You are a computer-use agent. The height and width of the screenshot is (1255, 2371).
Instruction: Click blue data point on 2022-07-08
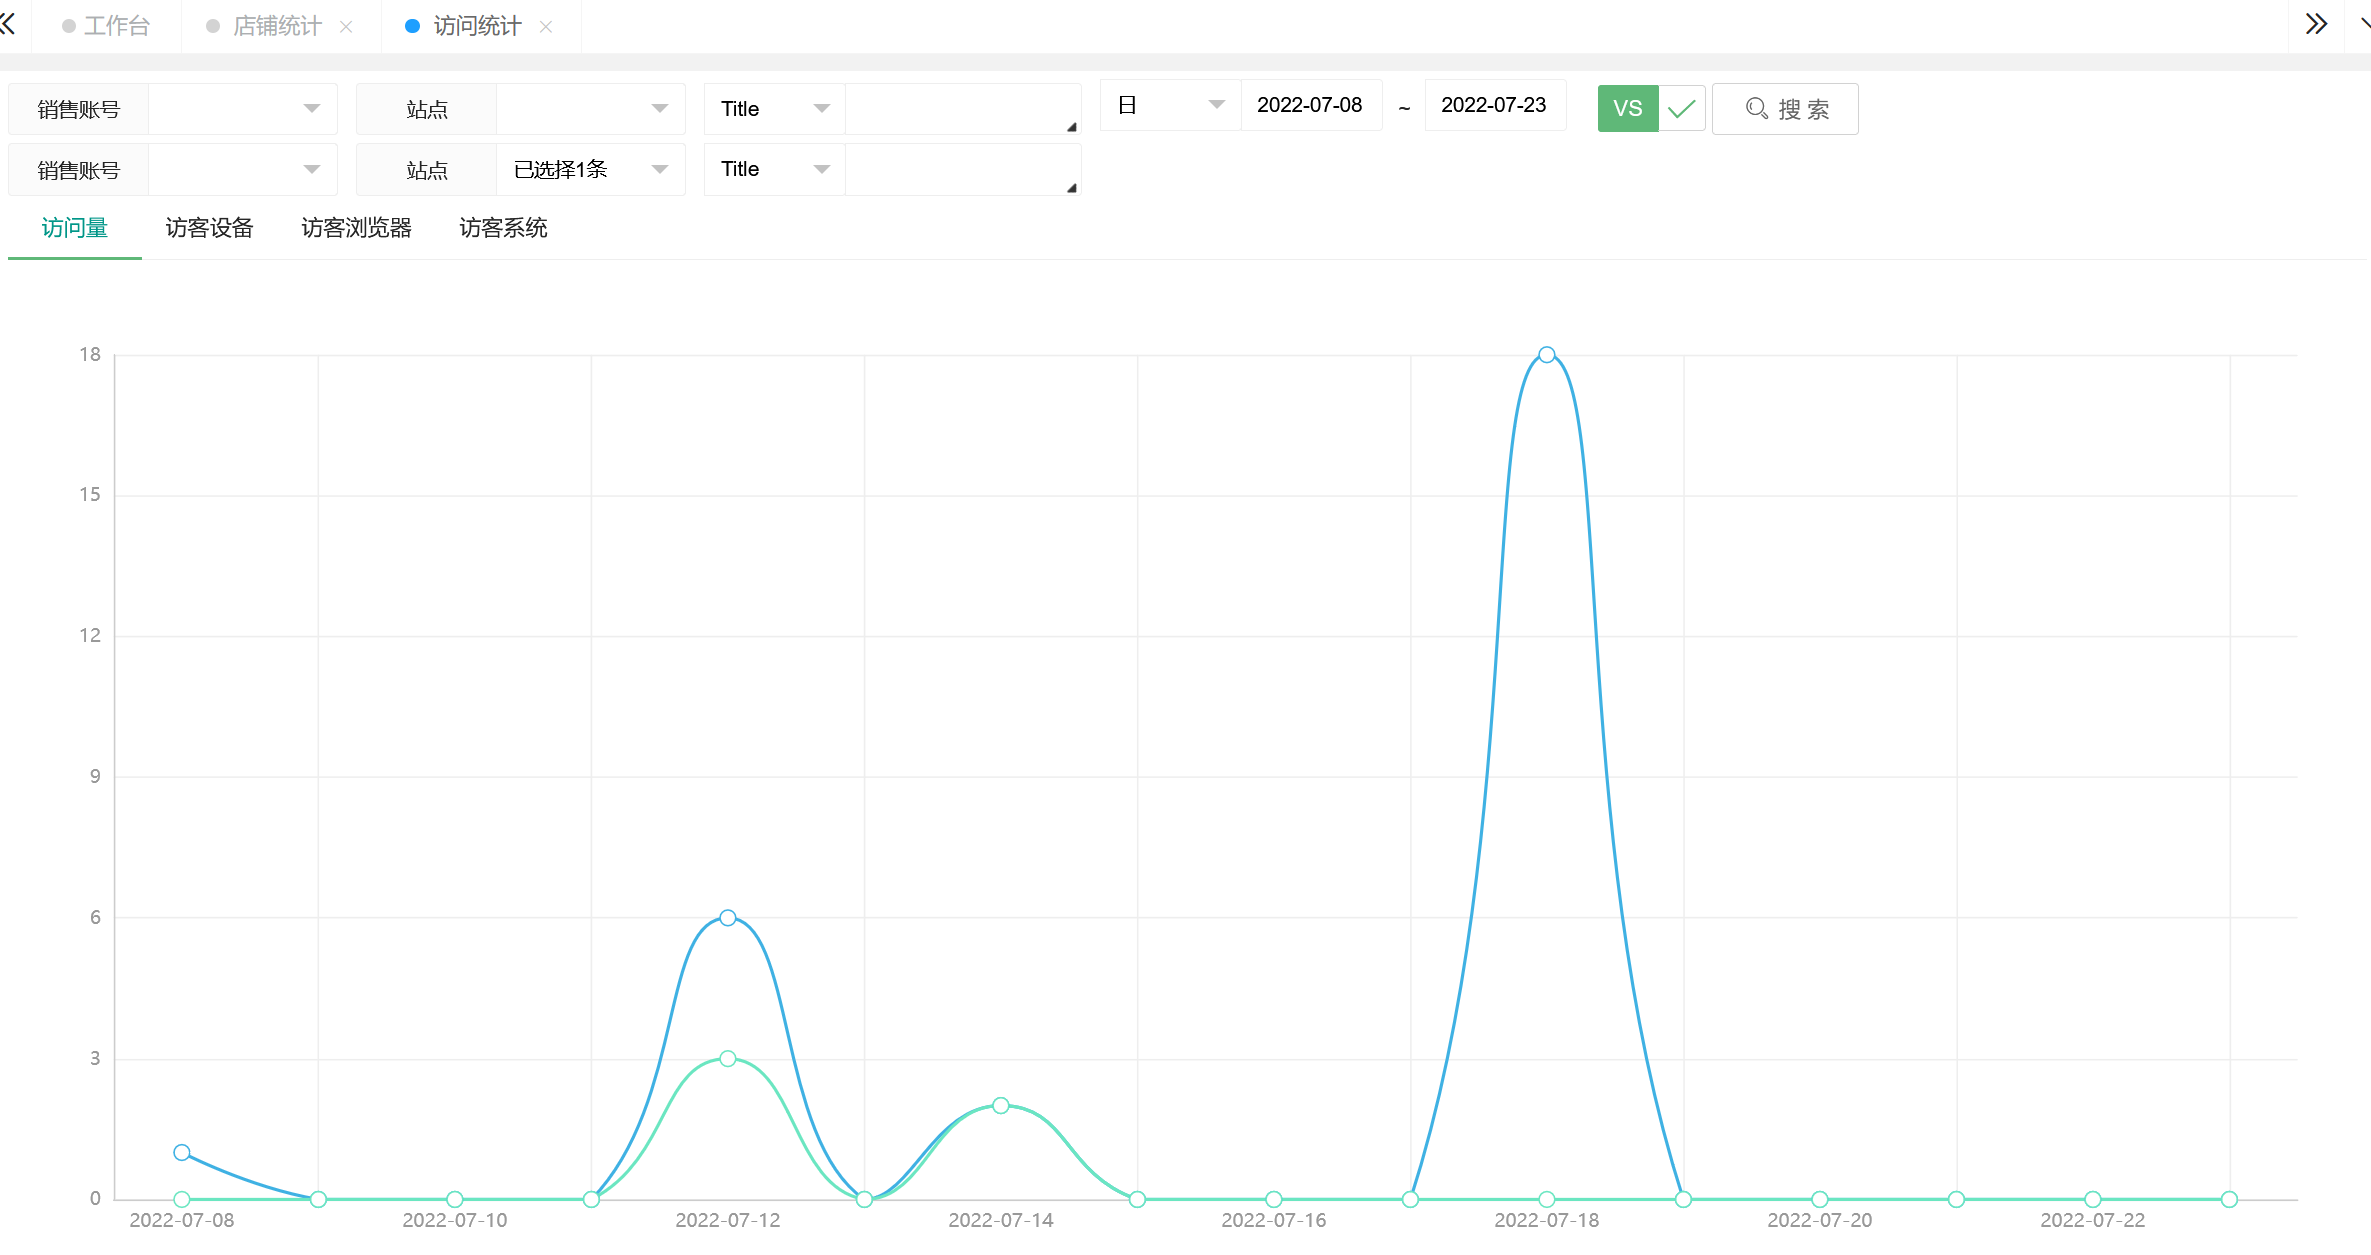pyautogui.click(x=182, y=1153)
